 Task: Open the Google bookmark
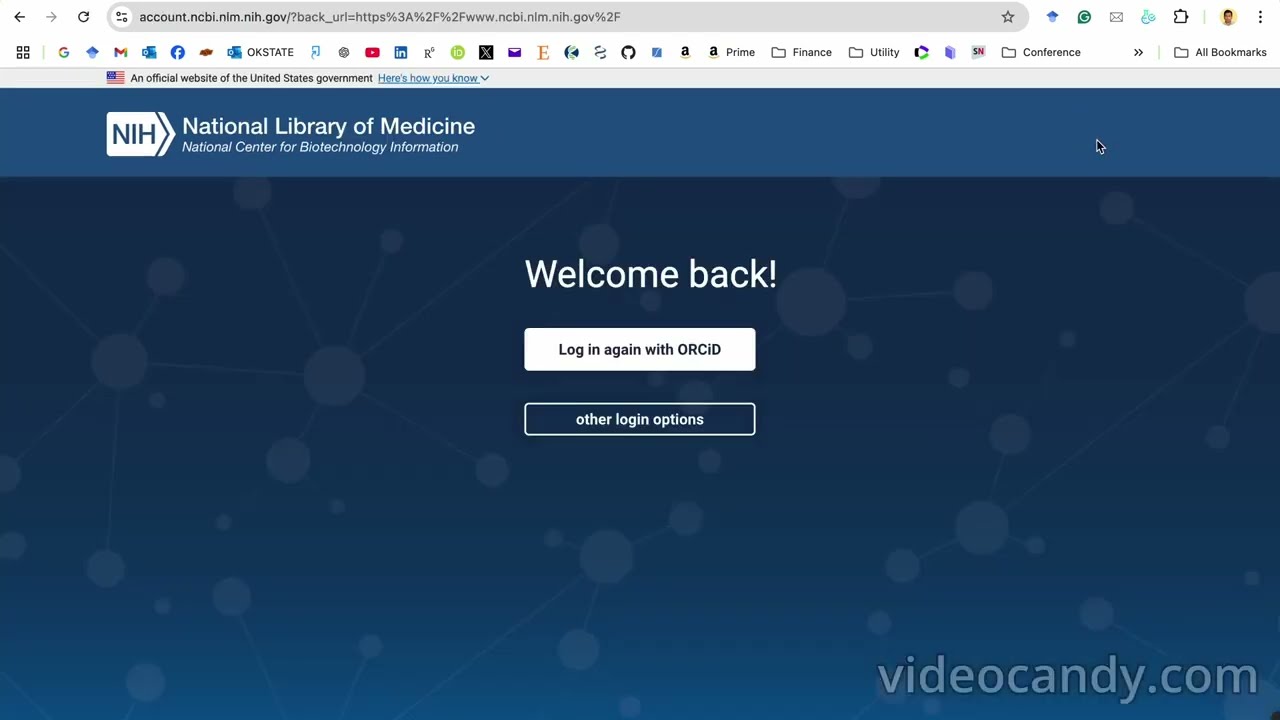pyautogui.click(x=64, y=52)
